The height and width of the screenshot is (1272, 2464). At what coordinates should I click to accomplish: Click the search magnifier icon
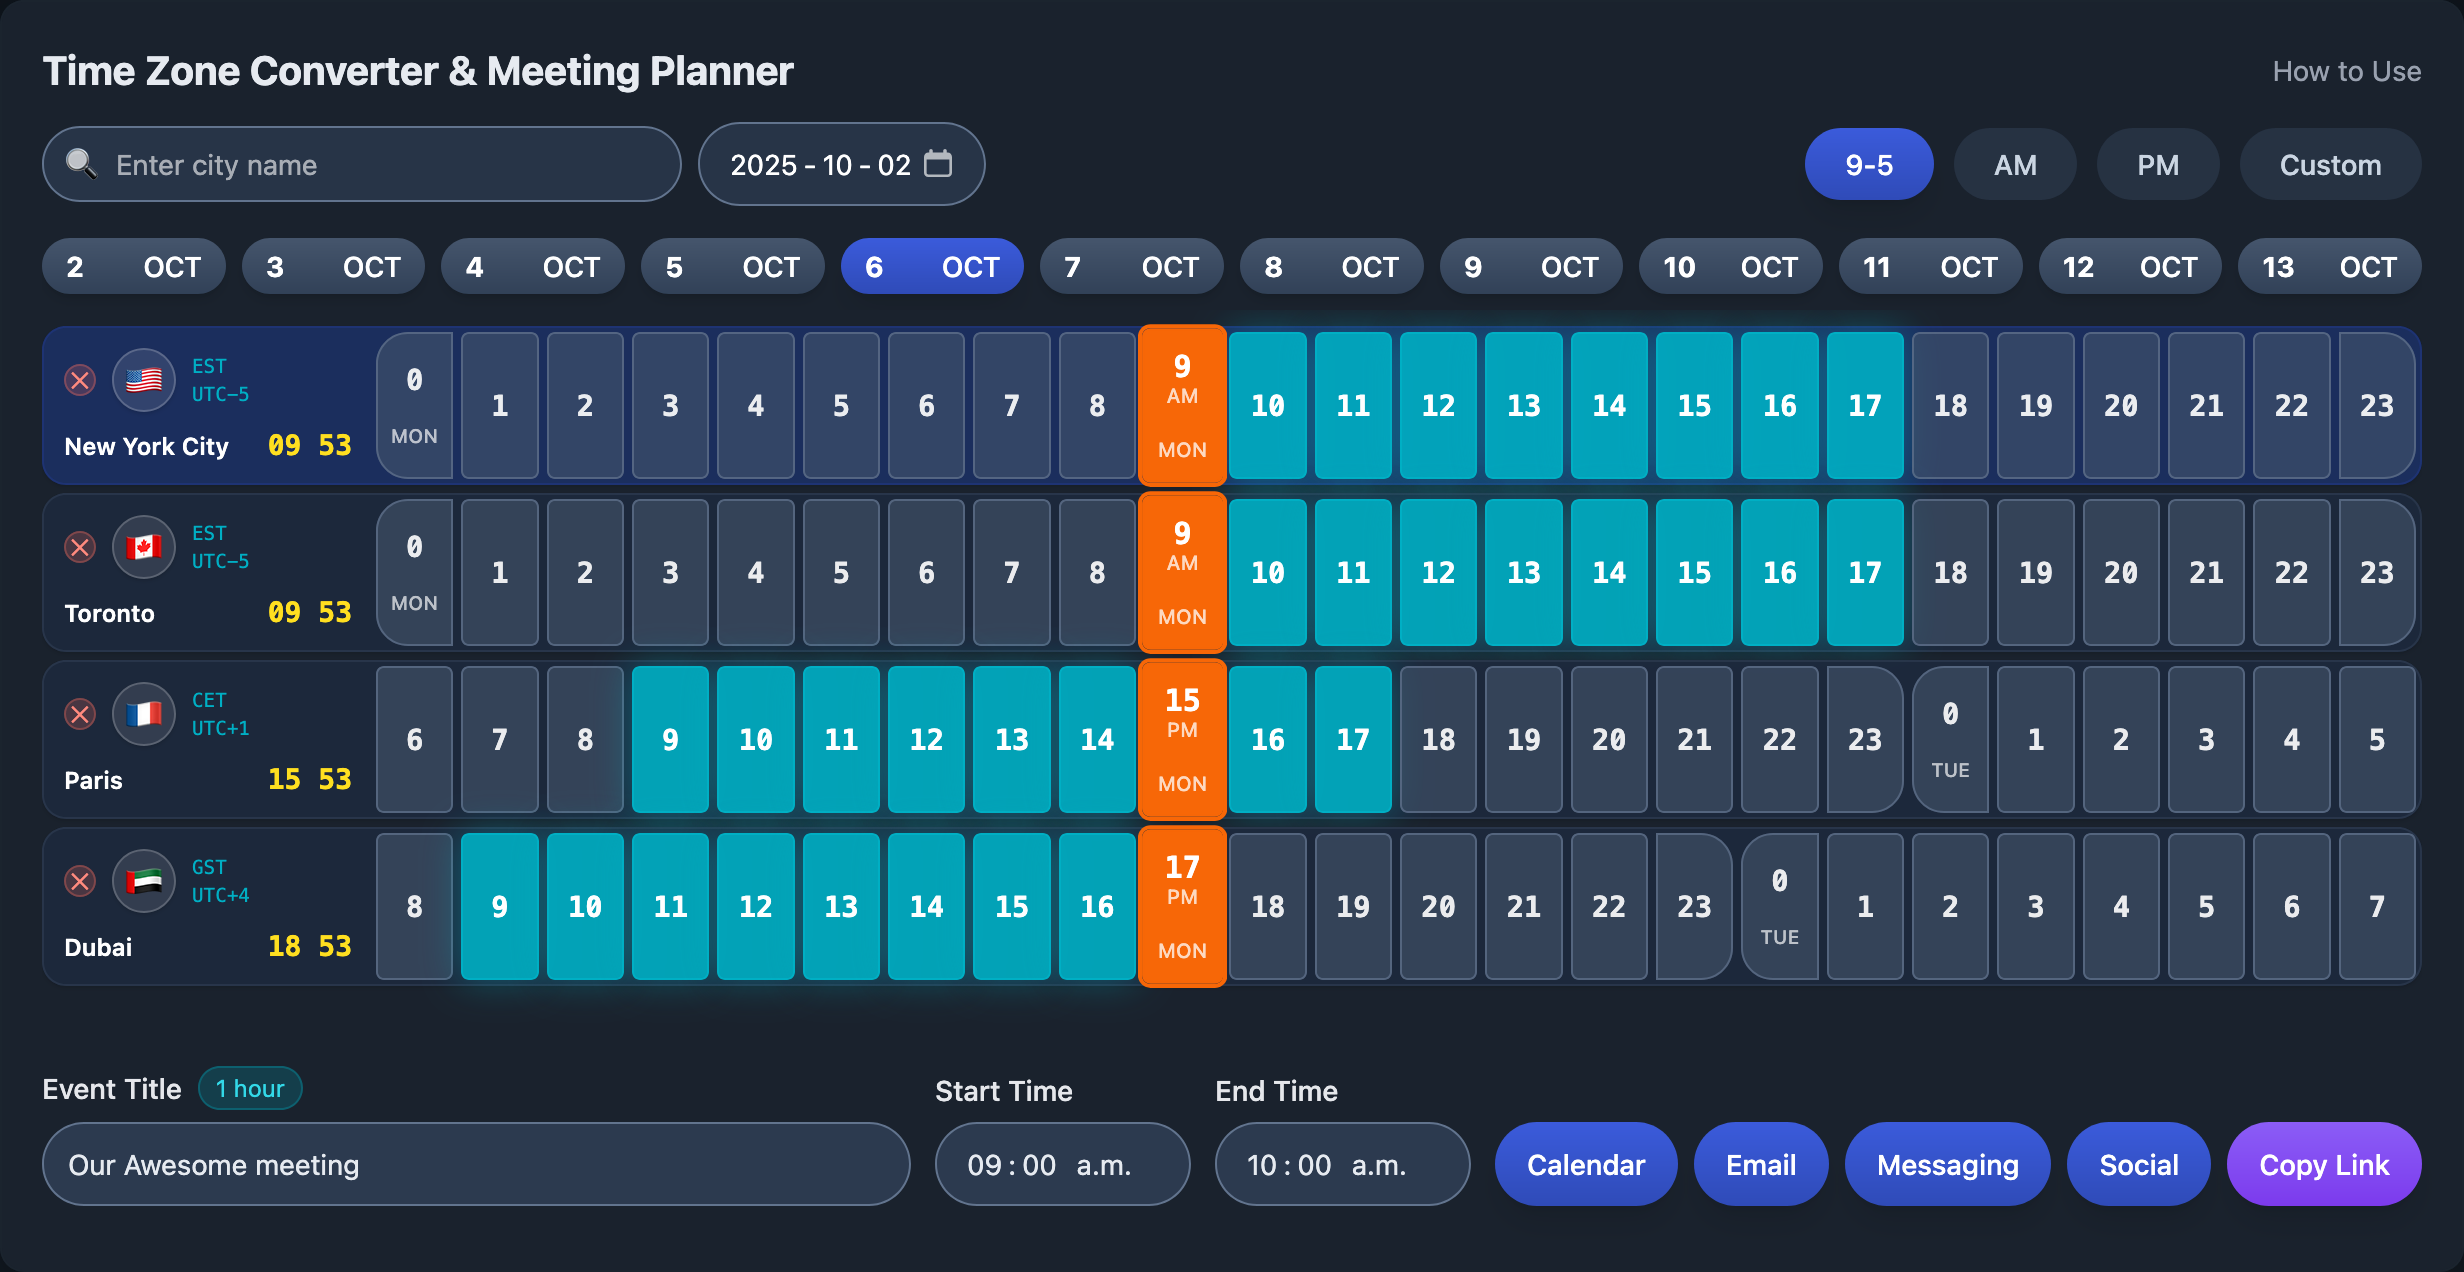click(81, 163)
